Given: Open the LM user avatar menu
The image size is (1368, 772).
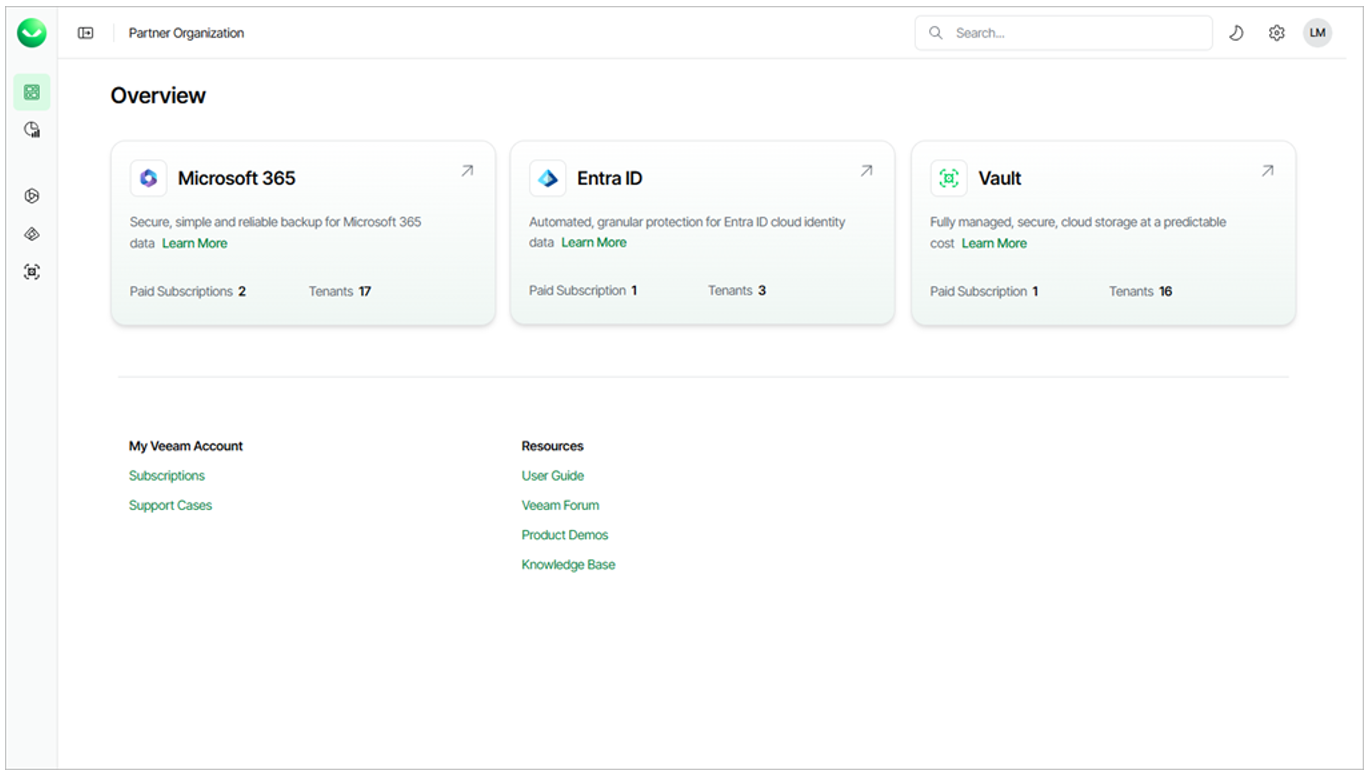Looking at the screenshot, I should 1317,33.
